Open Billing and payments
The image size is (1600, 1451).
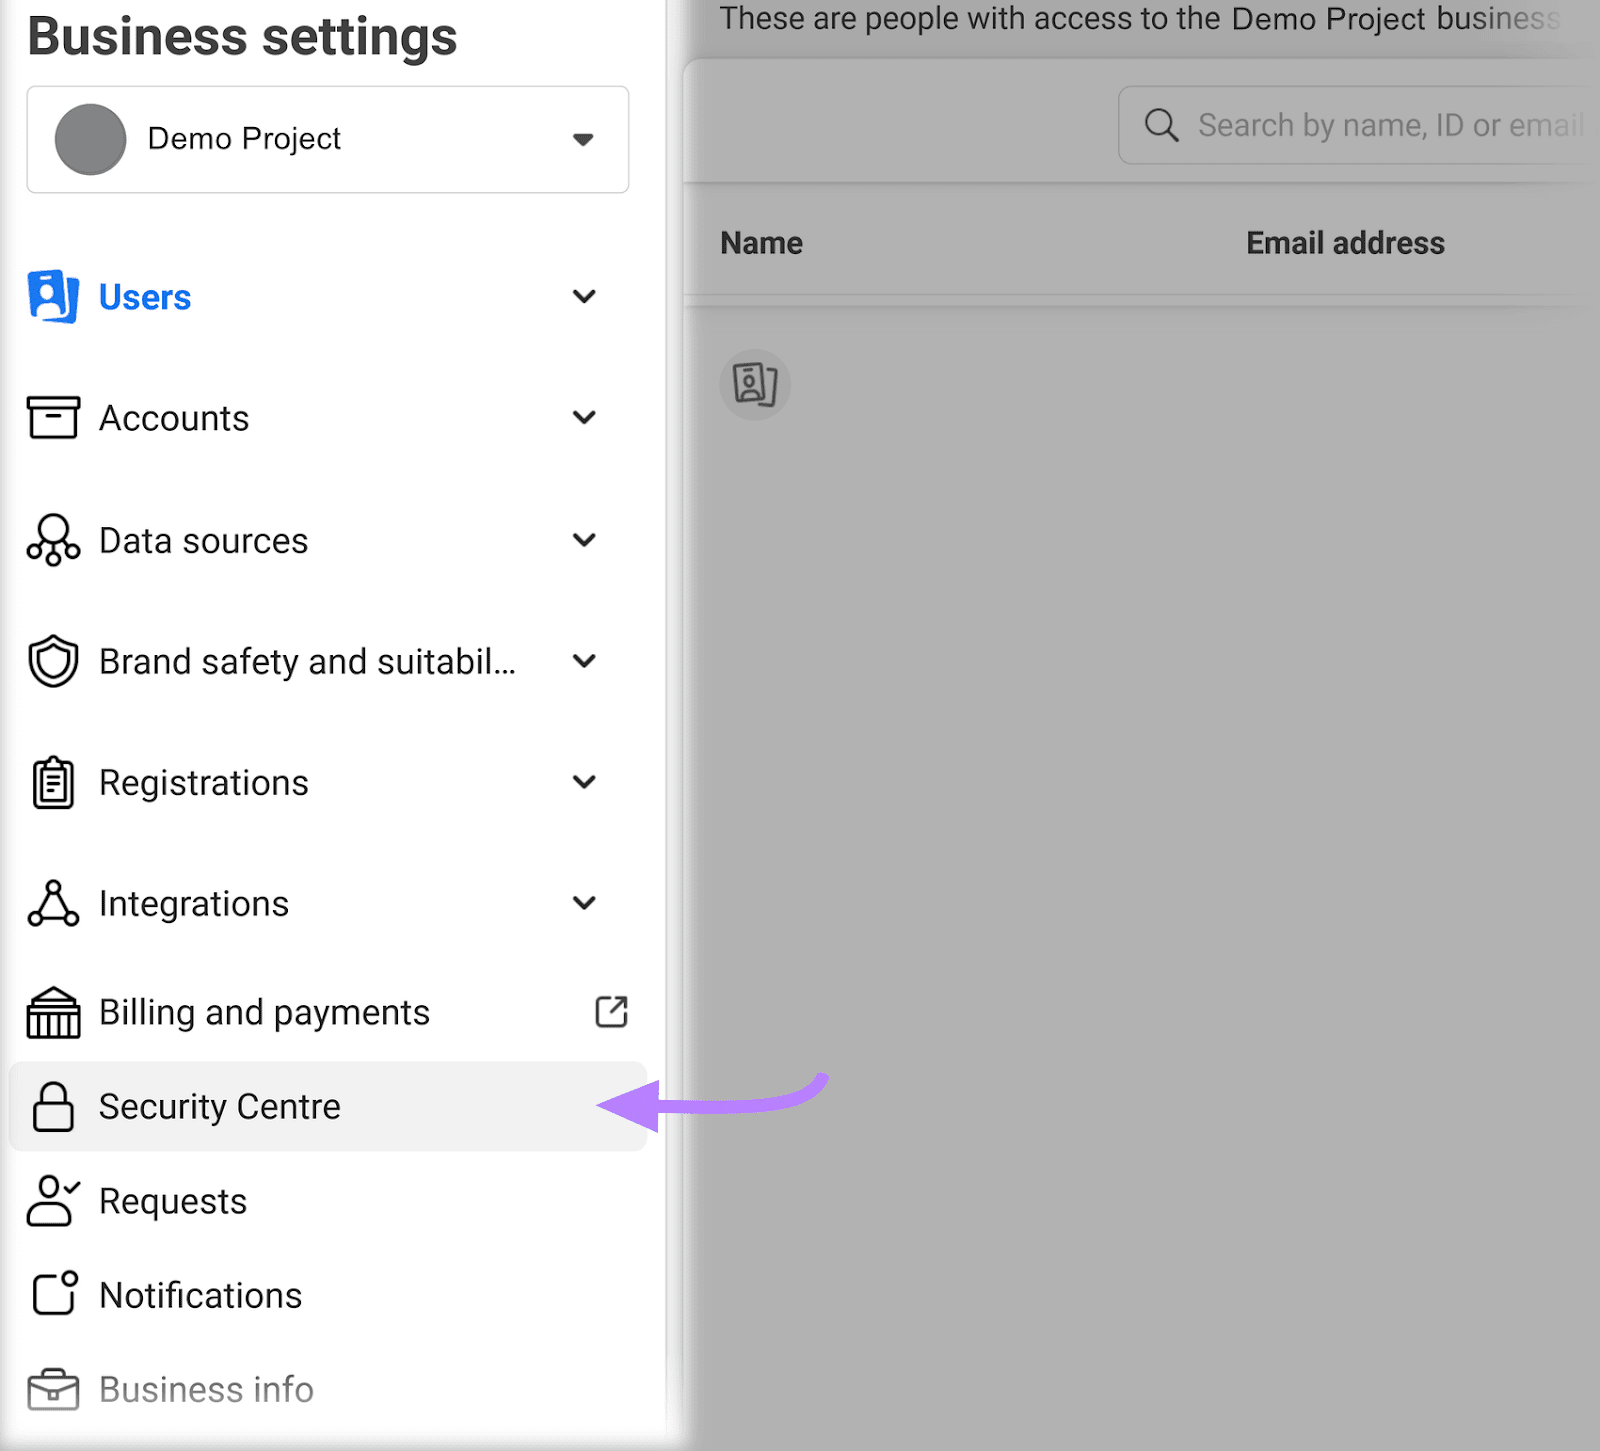click(x=264, y=1012)
